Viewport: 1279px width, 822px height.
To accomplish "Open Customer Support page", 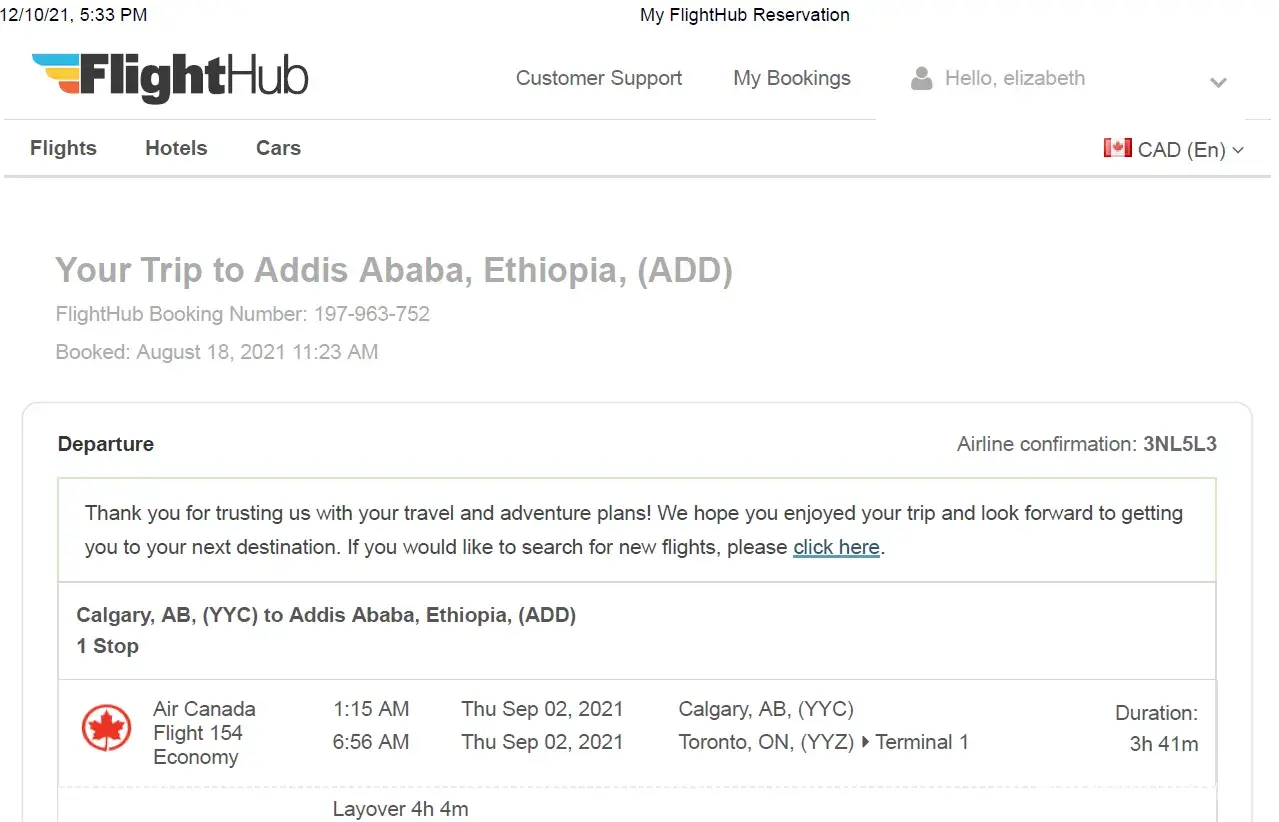I will (x=598, y=78).
